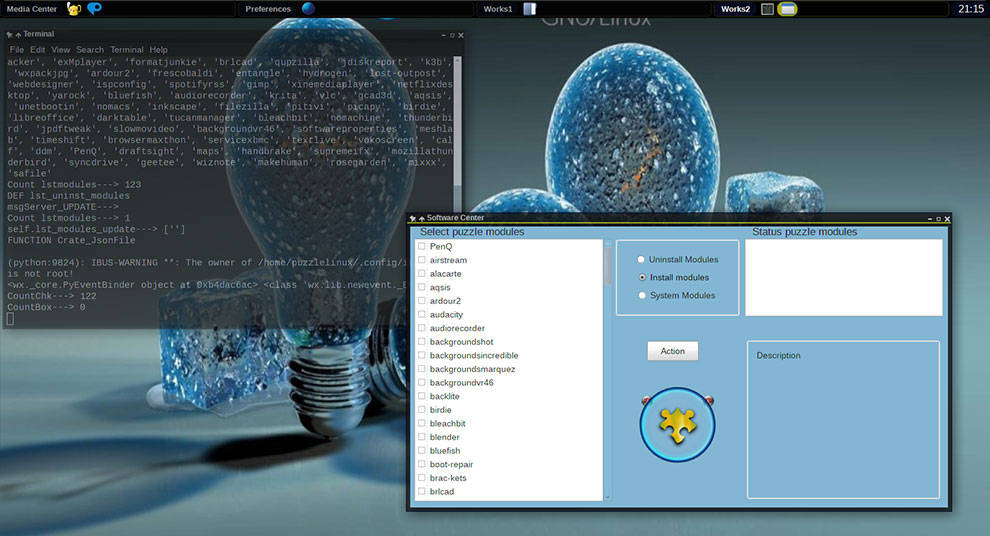Check the ardour2 module checkbox
This screenshot has width=990, height=536.
[x=422, y=301]
